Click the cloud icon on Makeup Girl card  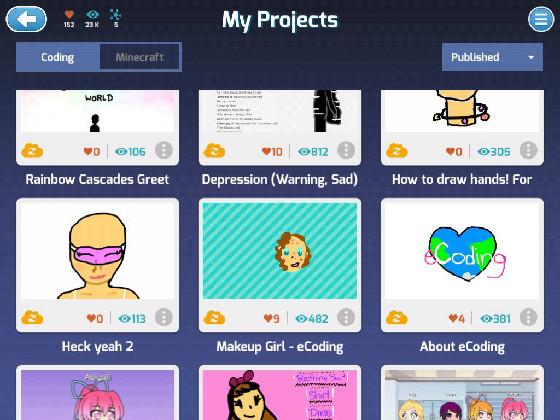point(214,318)
